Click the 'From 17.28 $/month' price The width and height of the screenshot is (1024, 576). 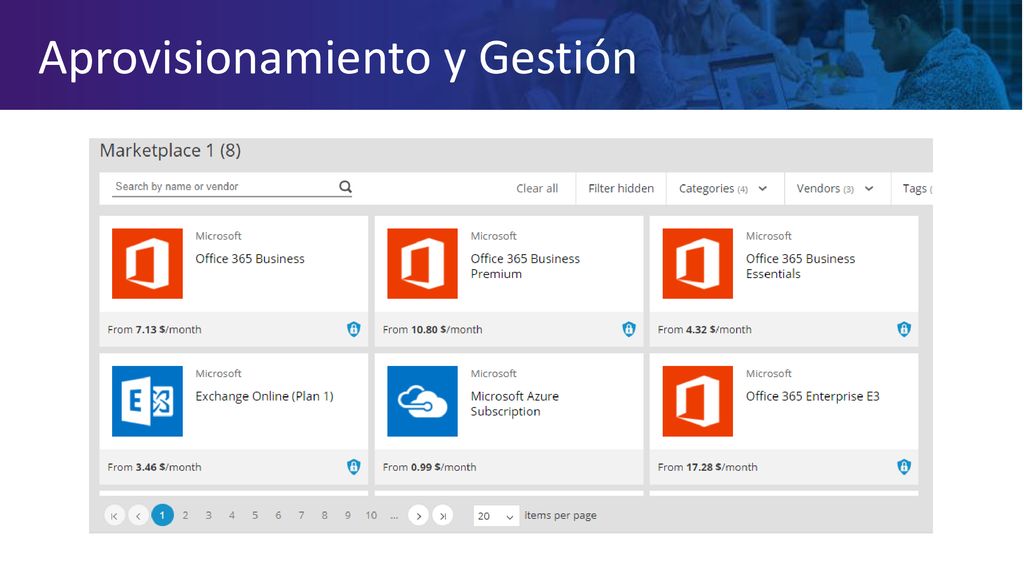coord(708,468)
